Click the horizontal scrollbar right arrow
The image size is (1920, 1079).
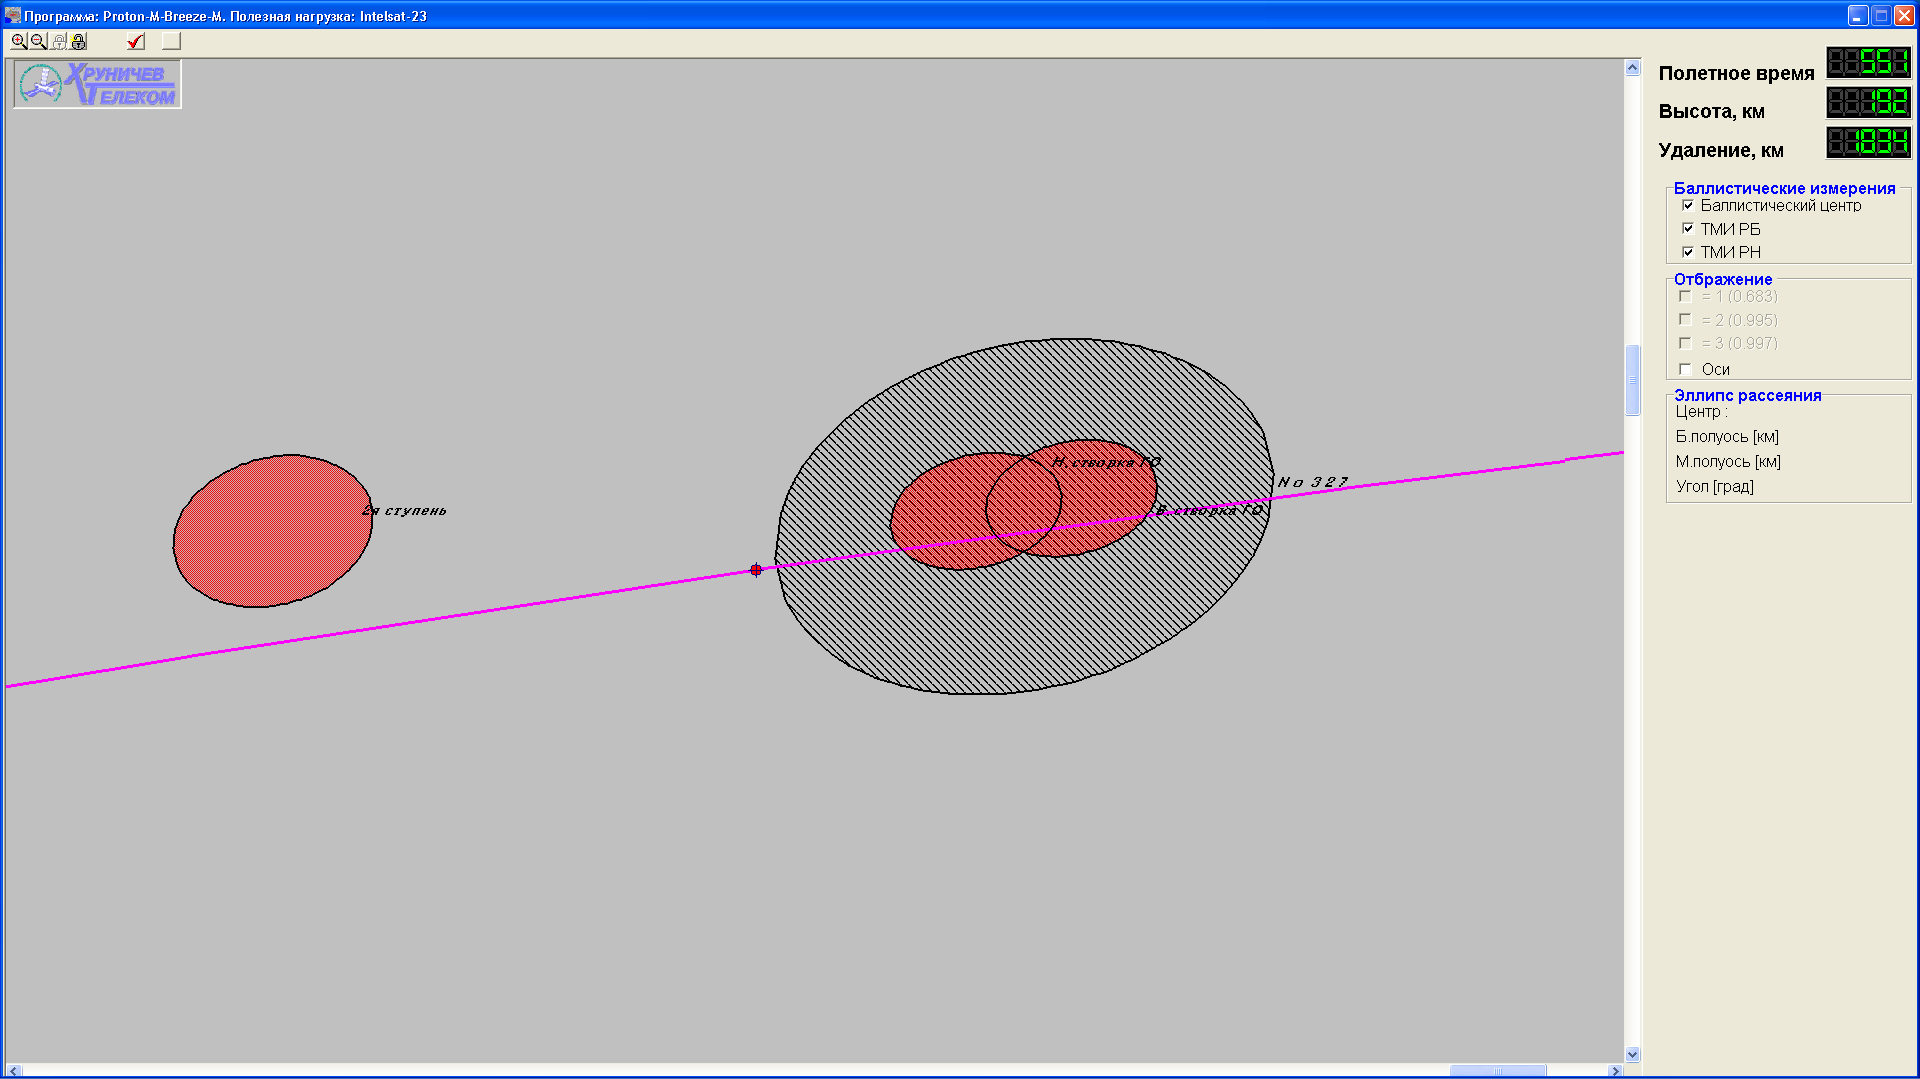coord(1614,1071)
